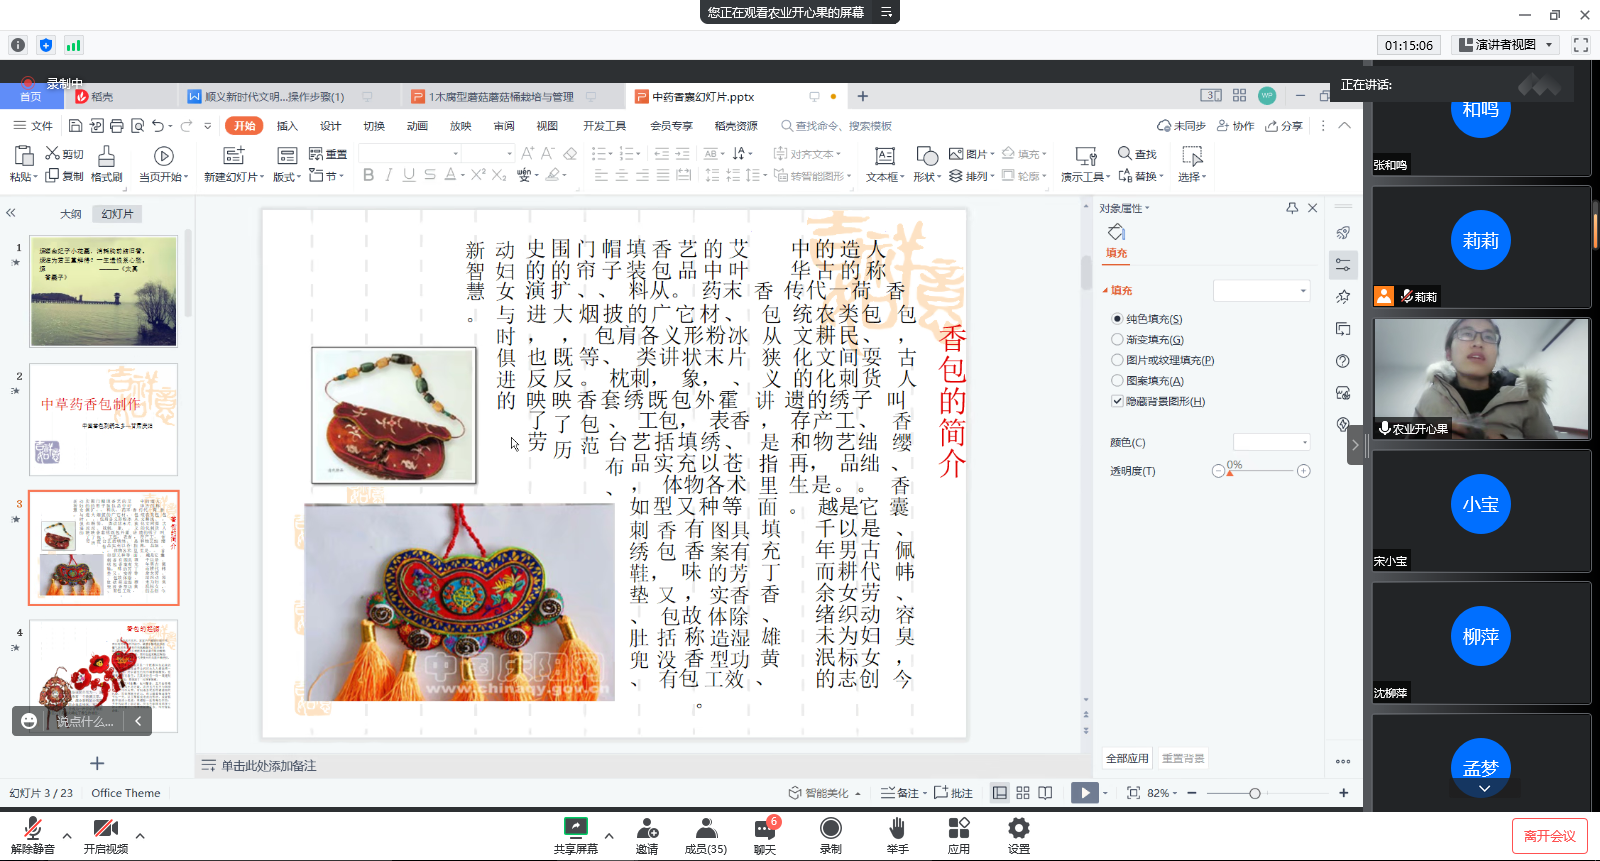Select the pattern fill (图案填充) option
This screenshot has width=1600, height=861.
(x=1118, y=381)
